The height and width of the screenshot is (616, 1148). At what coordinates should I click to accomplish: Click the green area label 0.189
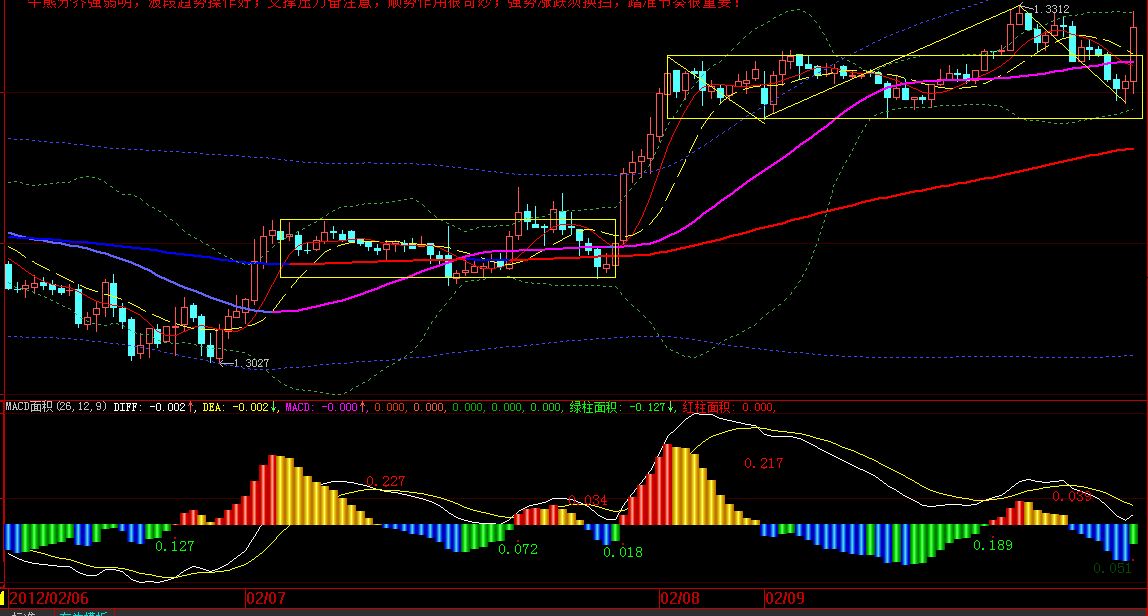[x=993, y=545]
